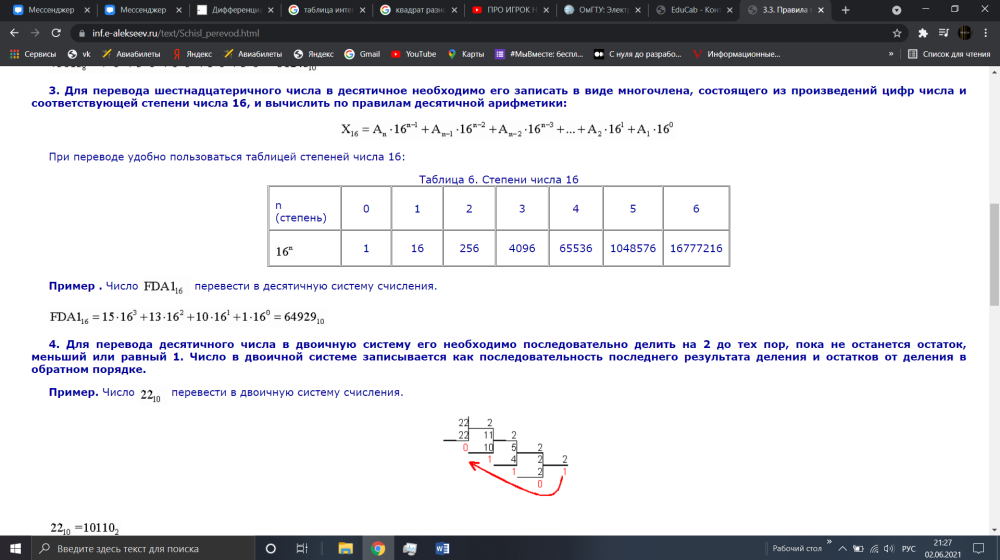
Task: Open the Информационные bookmark
Action: [737, 54]
